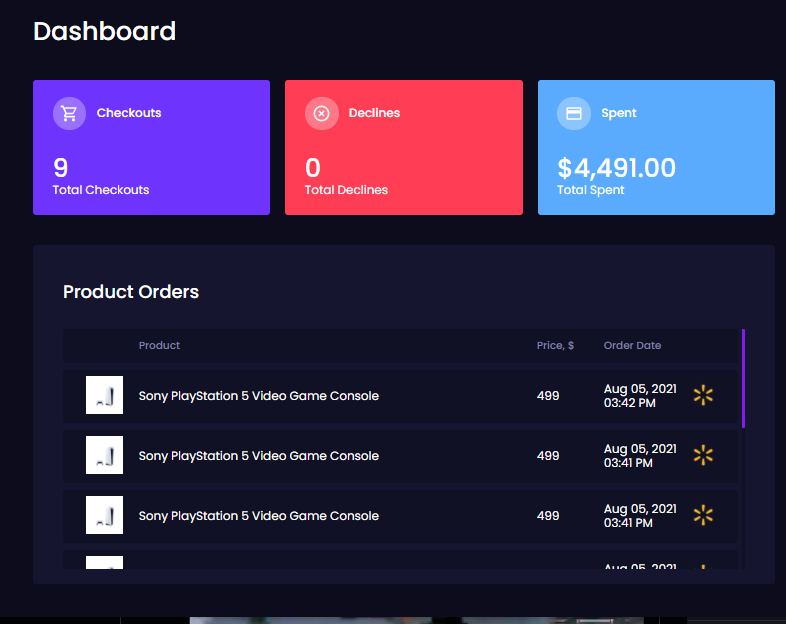The image size is (786, 624).
Task: Click the Spent credit card icon
Action: click(x=573, y=113)
